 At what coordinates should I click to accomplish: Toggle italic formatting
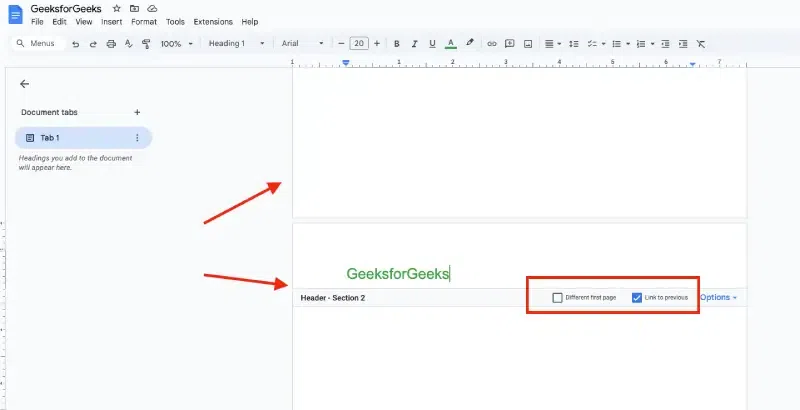pos(414,44)
